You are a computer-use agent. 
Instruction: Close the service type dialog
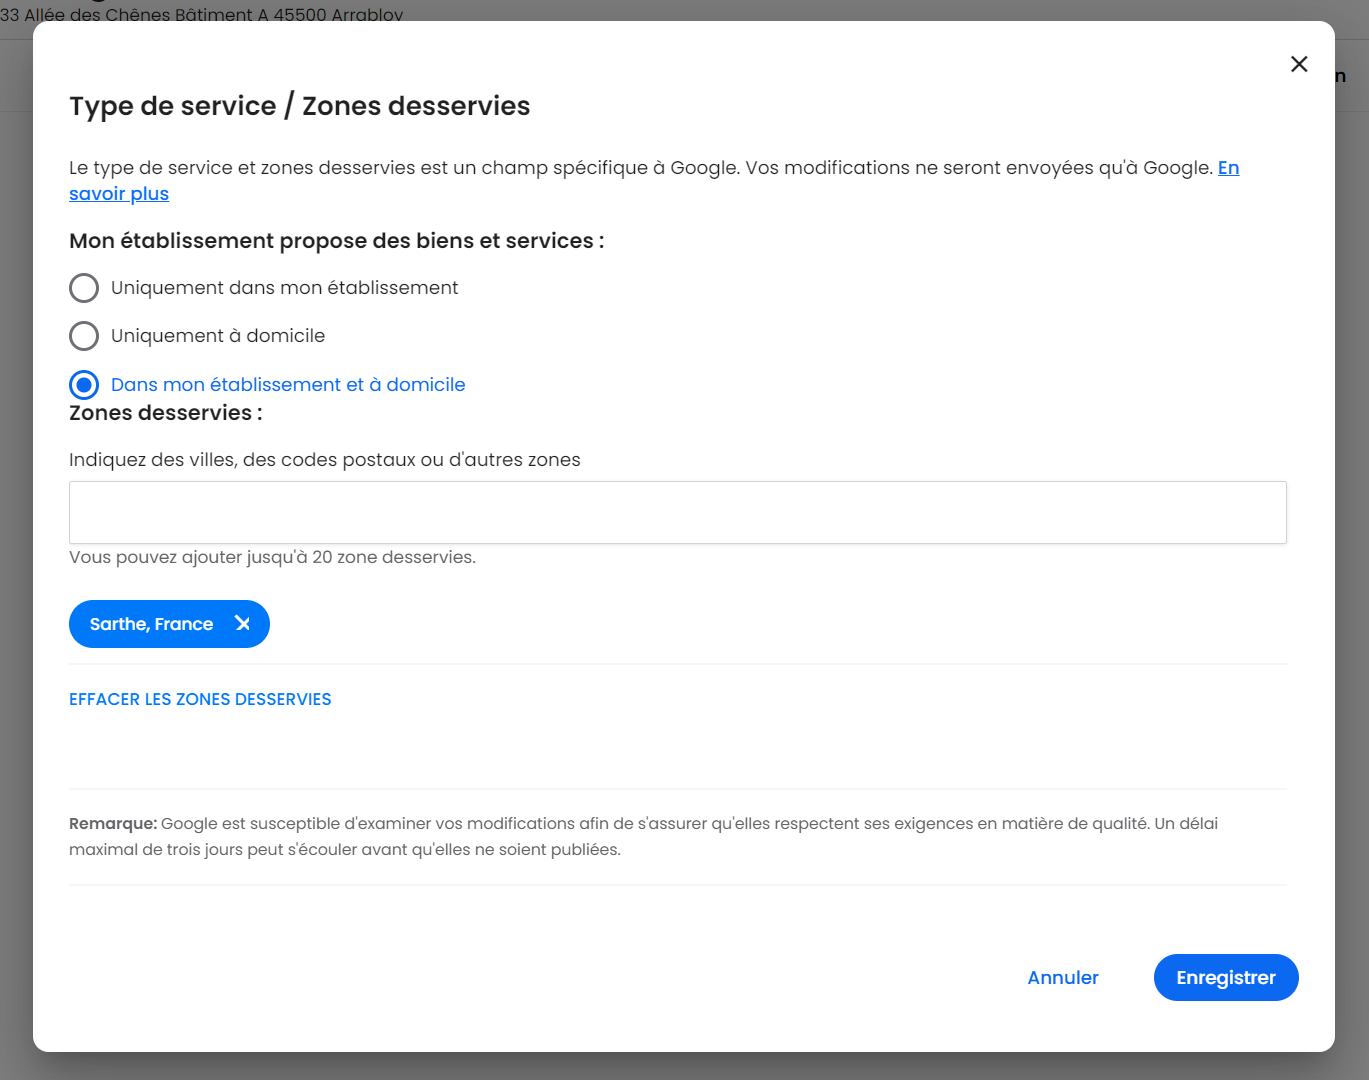click(x=1299, y=64)
